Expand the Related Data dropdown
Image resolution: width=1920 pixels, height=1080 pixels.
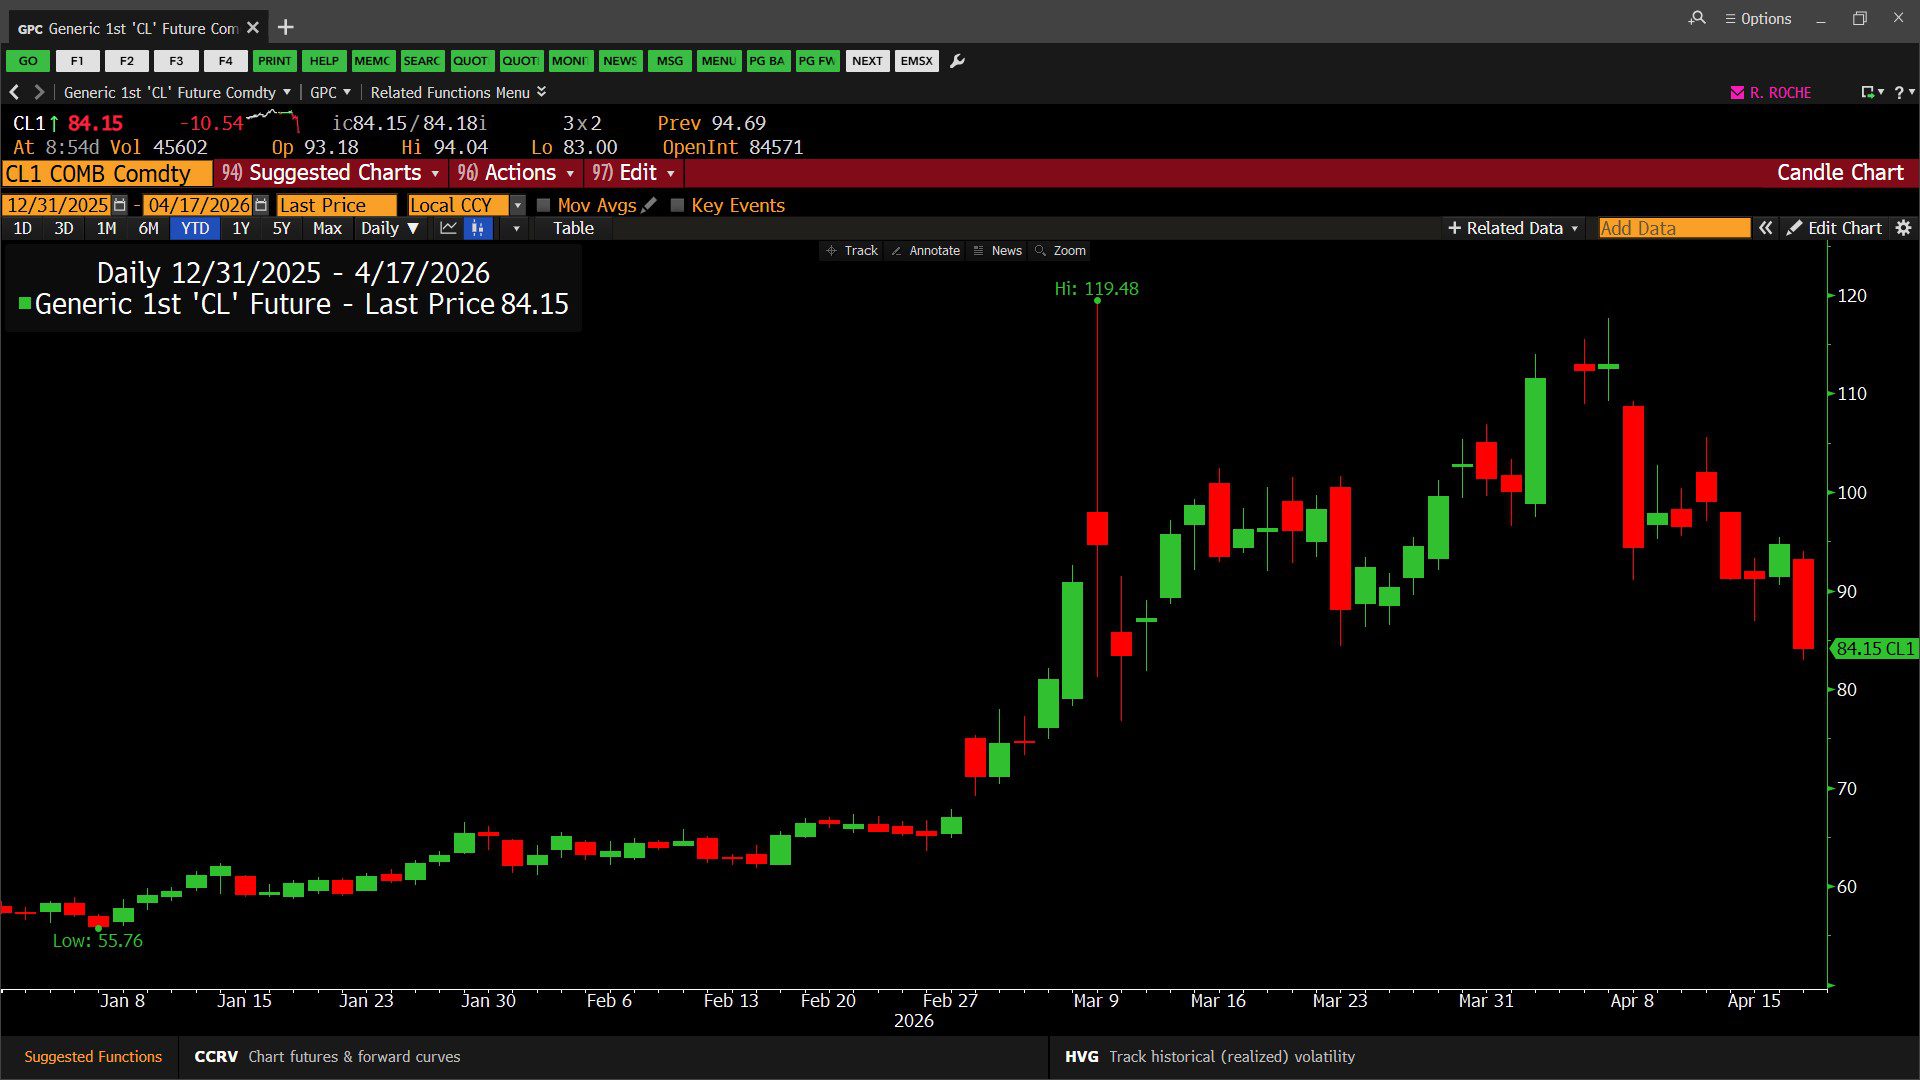click(x=1513, y=228)
